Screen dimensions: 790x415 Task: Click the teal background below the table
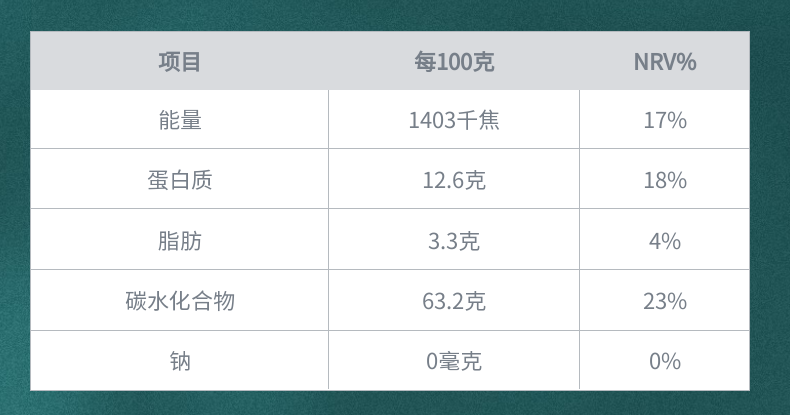point(395,403)
